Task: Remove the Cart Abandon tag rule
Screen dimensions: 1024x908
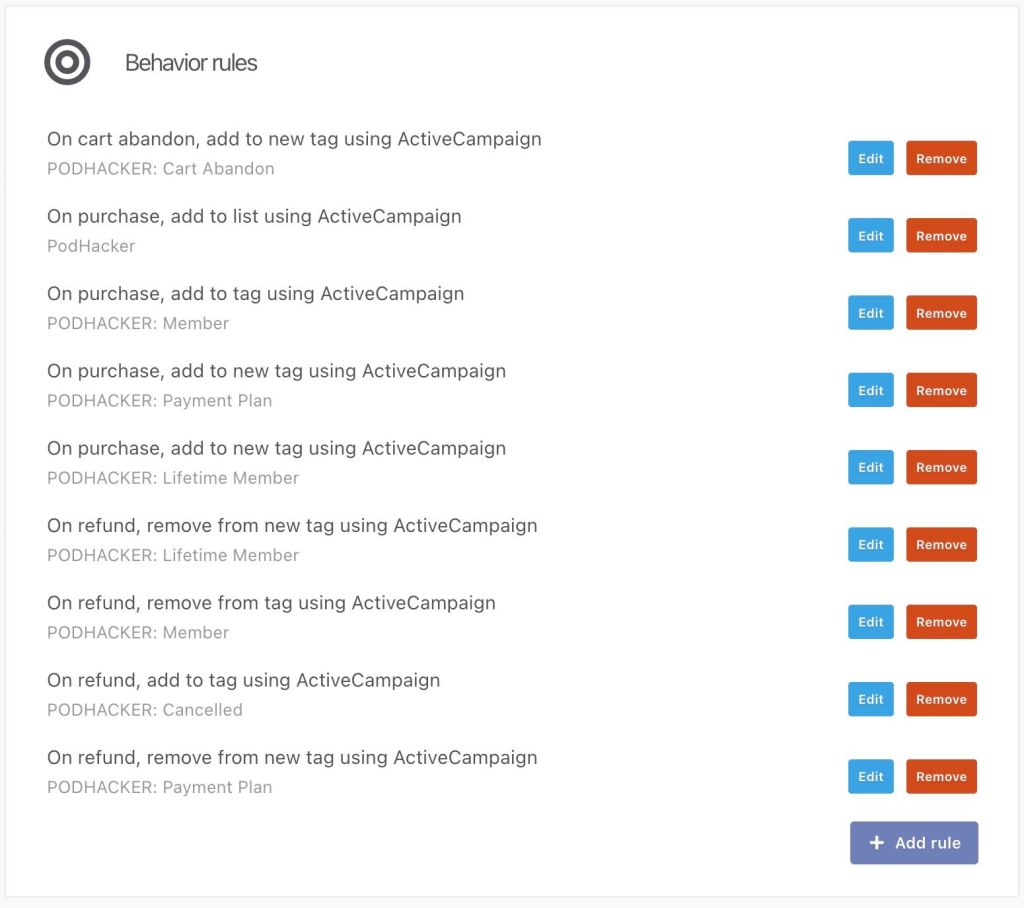Action: (x=941, y=158)
